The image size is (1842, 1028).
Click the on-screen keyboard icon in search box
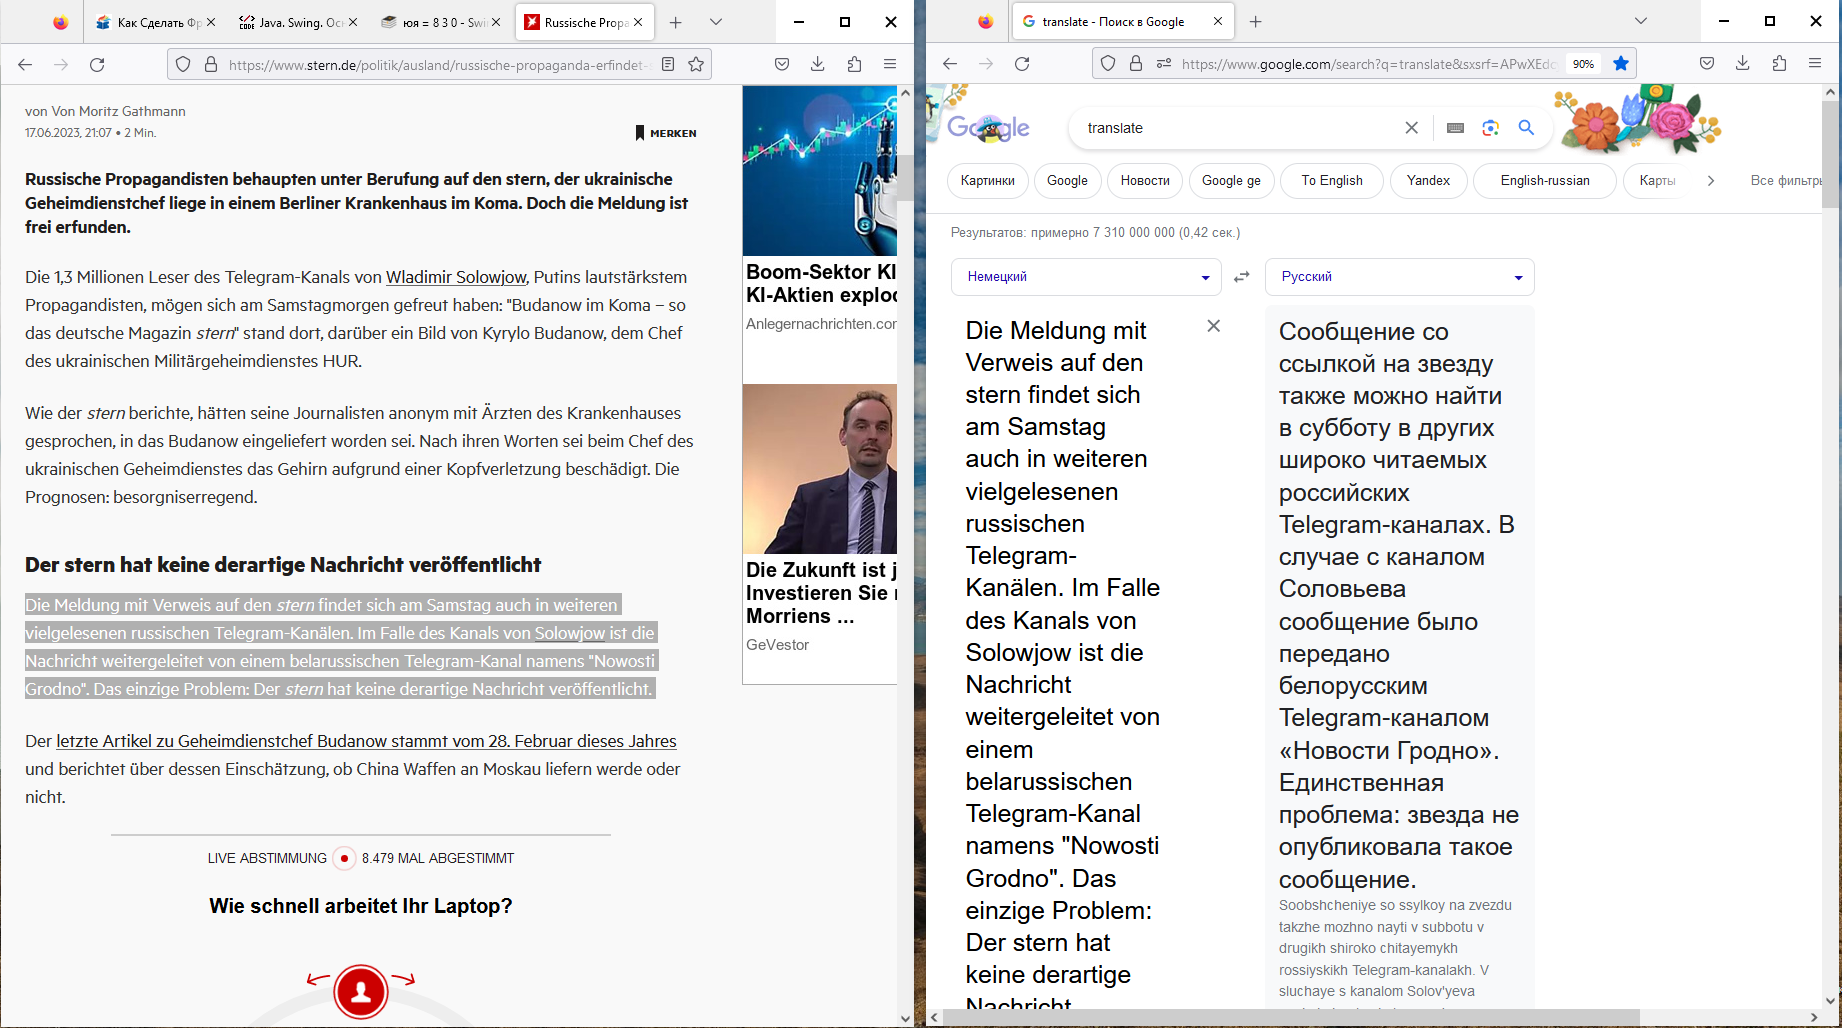1455,128
